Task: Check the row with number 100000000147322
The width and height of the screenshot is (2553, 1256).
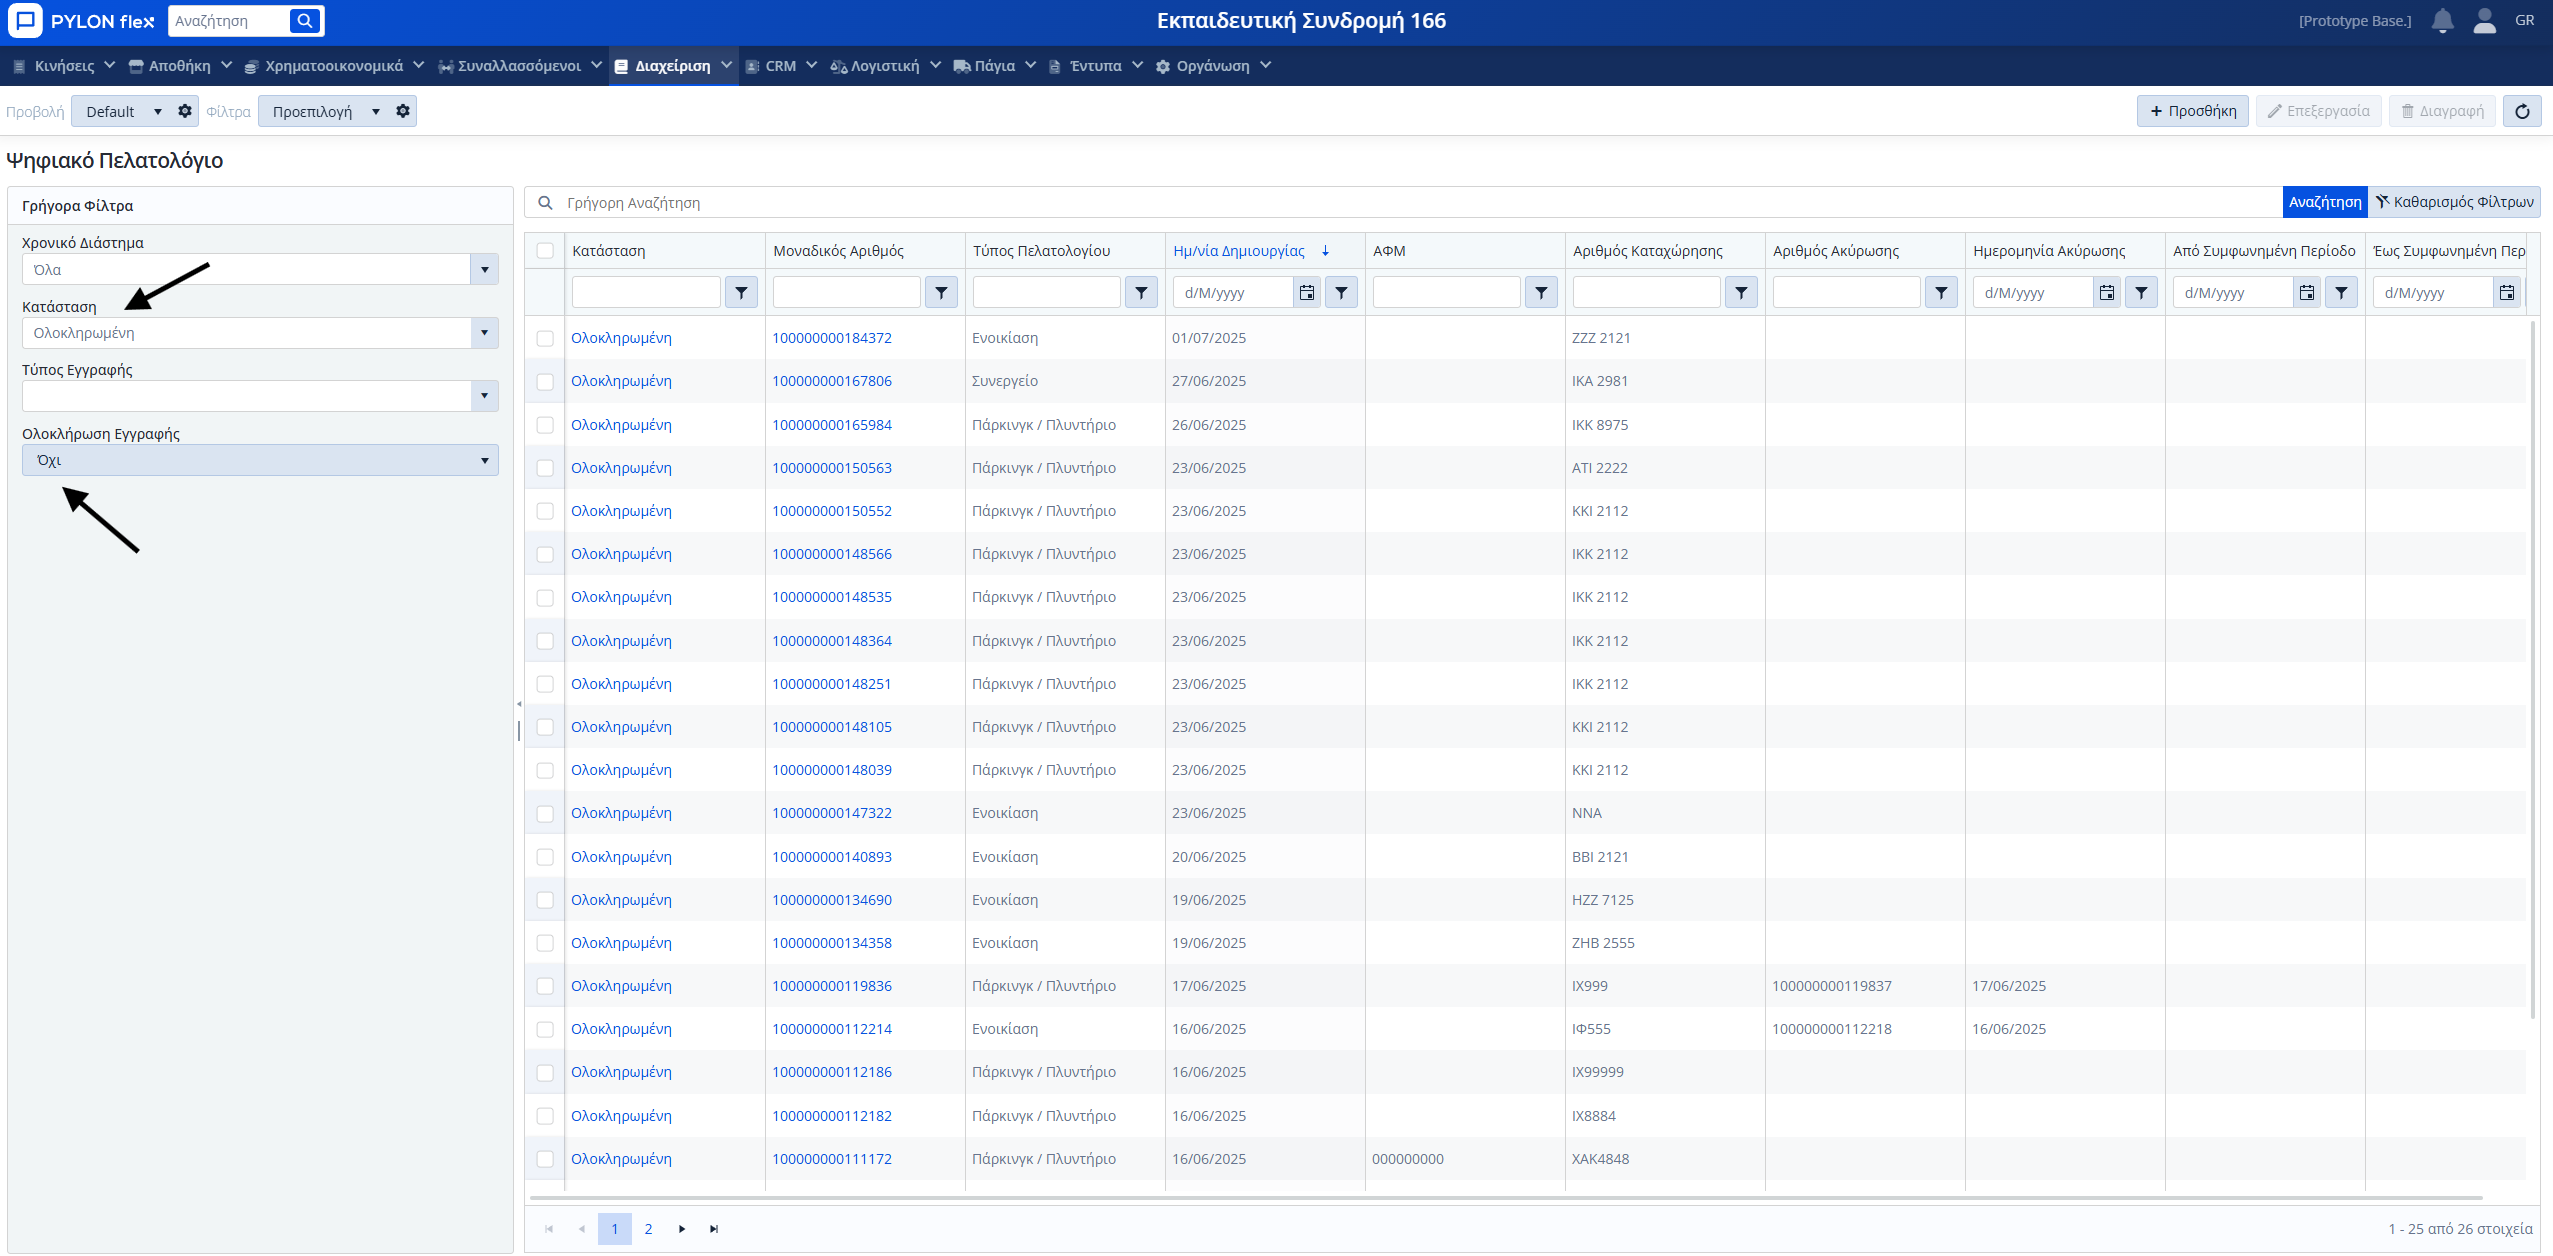Action: point(545,813)
